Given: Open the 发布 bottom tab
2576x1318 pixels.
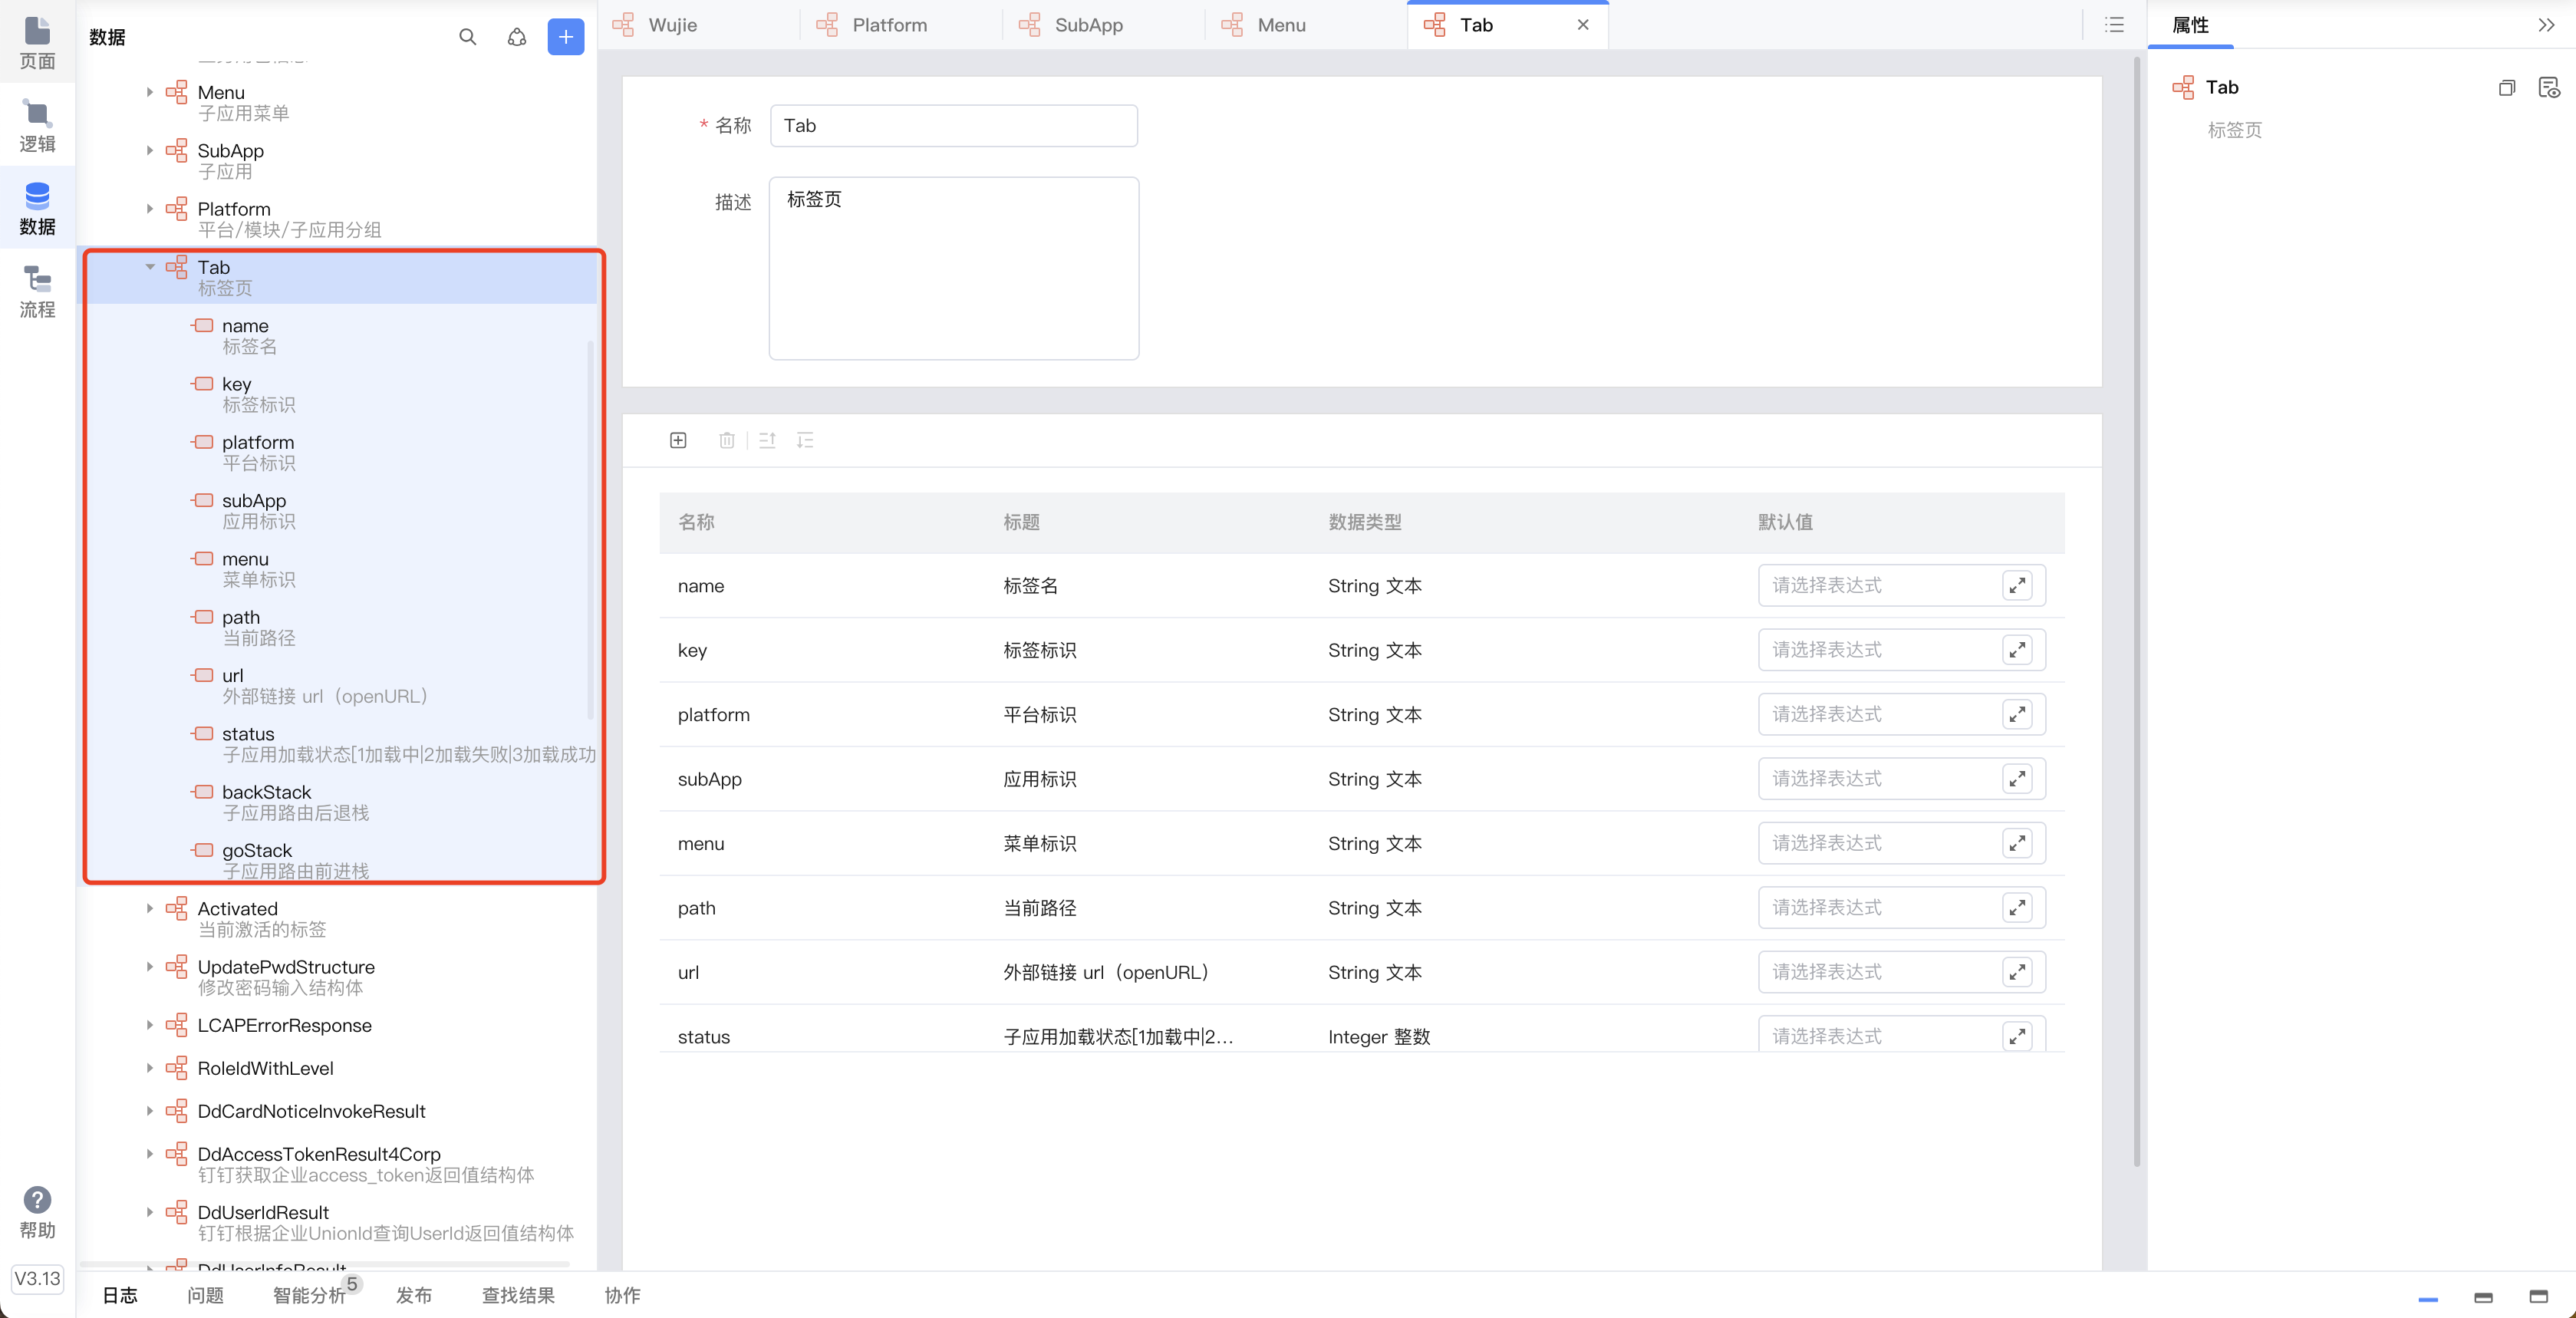Looking at the screenshot, I should [413, 1295].
